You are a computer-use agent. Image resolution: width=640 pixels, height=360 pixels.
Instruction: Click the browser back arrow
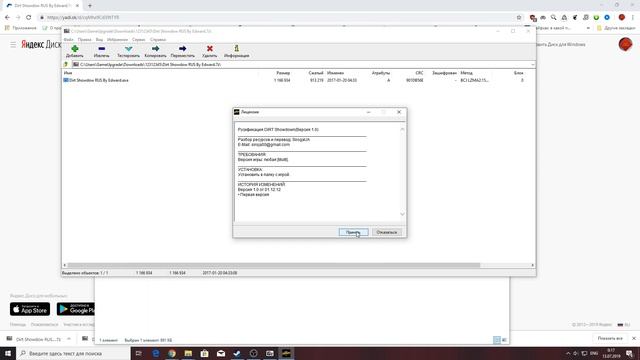point(7,18)
